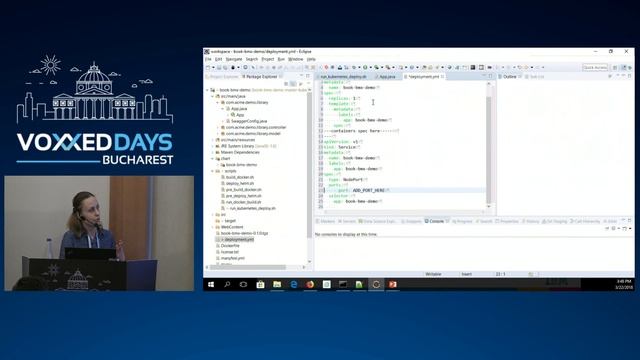This screenshot has height=360, width=640.
Task: Select deploy_helm.sh in scripts folder
Action: [x=240, y=183]
